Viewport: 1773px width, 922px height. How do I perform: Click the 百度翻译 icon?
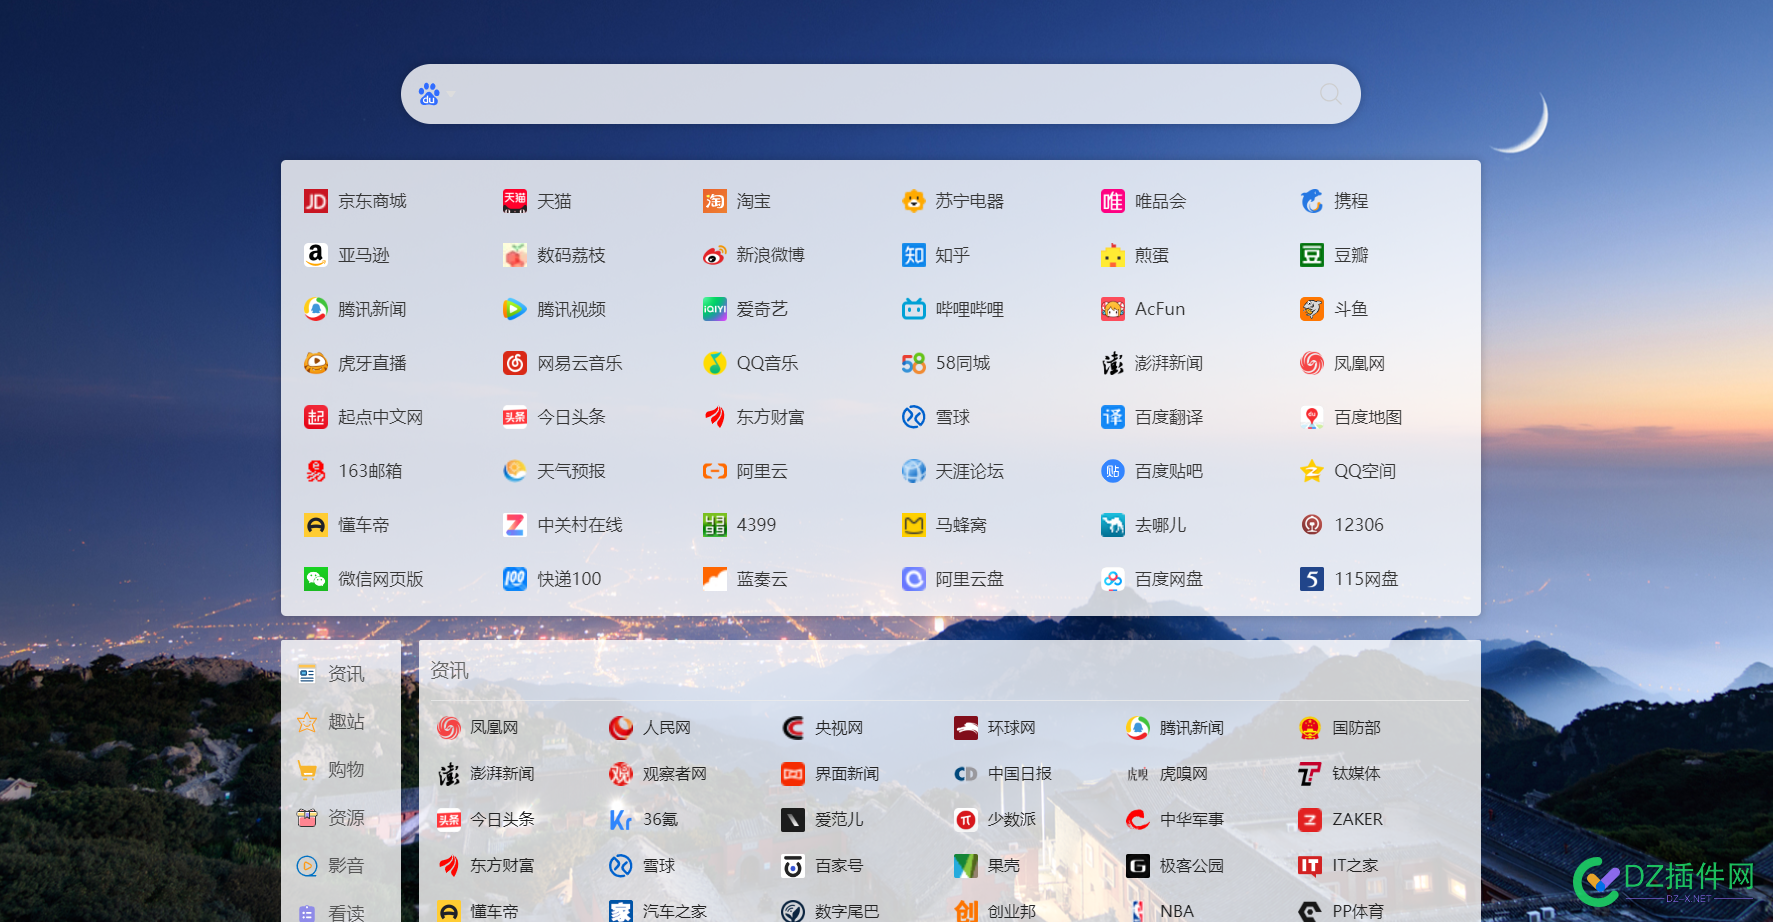[x=1113, y=417]
